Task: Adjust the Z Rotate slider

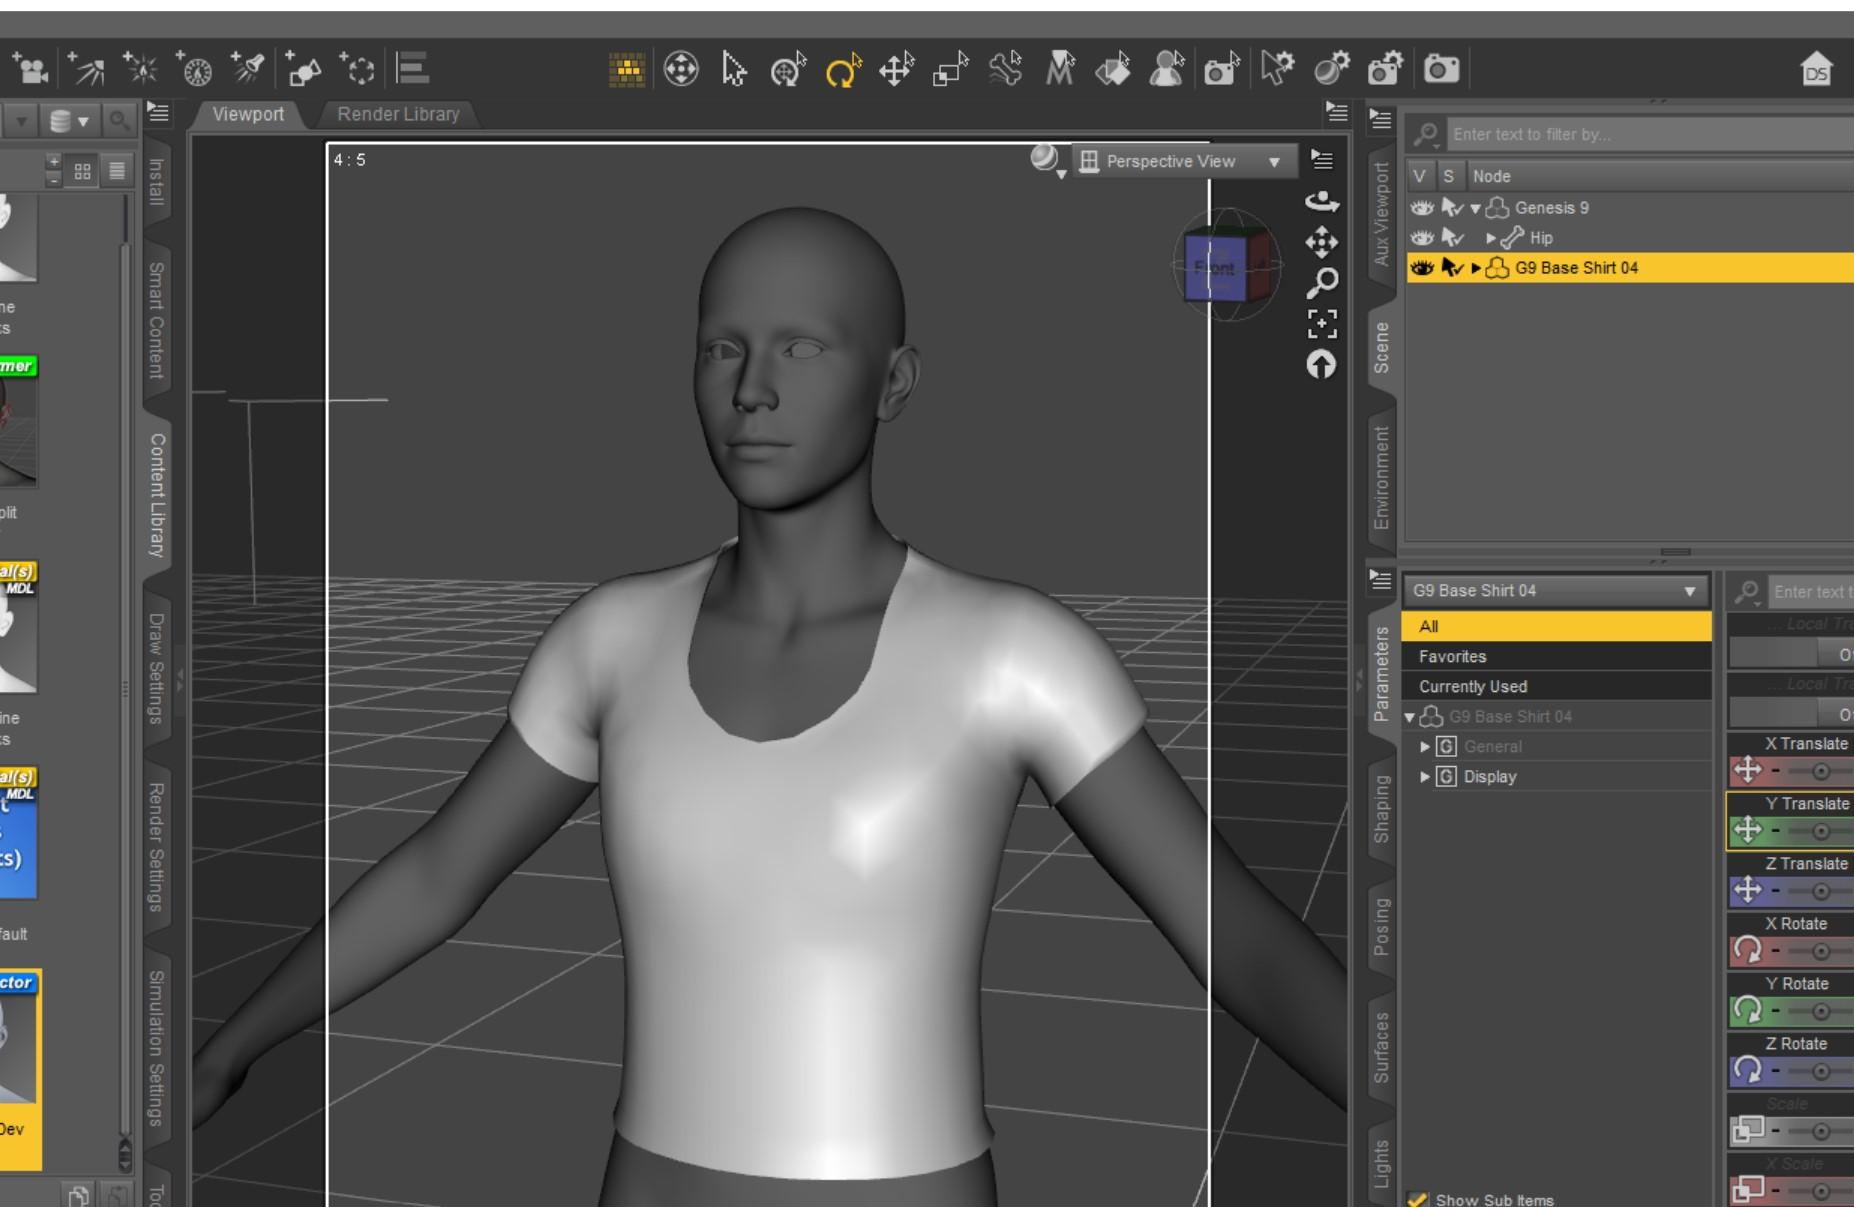Action: (x=1819, y=1071)
